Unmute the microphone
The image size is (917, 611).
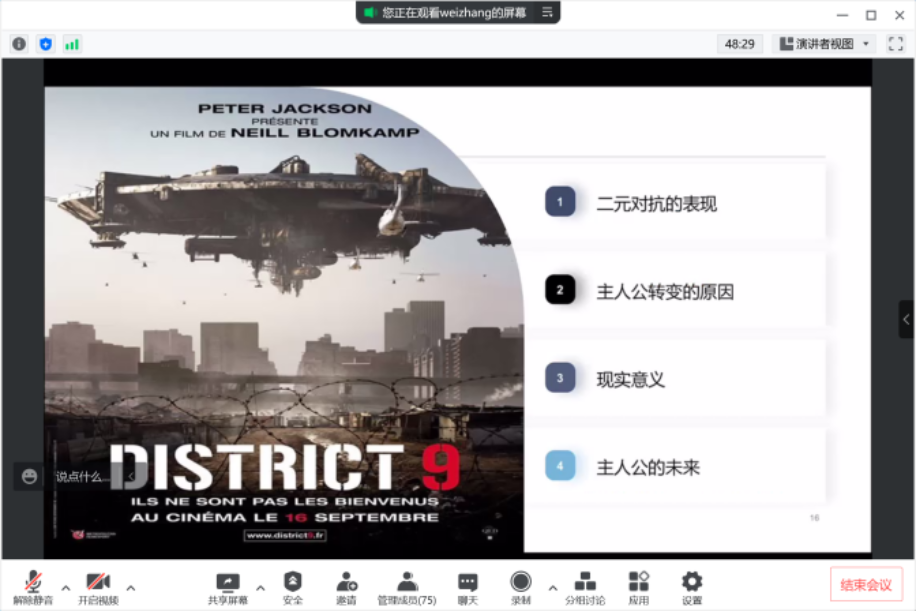(x=33, y=588)
